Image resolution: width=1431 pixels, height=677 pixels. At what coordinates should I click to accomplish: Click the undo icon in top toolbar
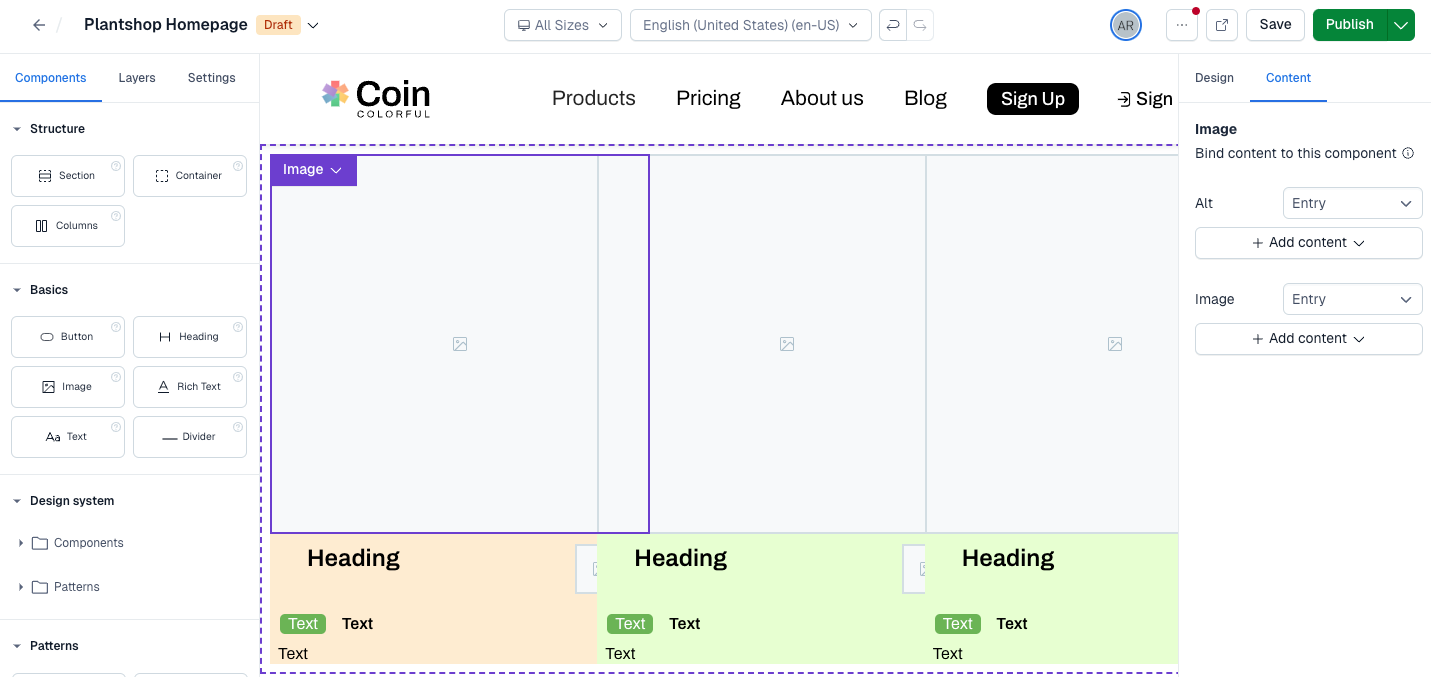pyautogui.click(x=893, y=25)
